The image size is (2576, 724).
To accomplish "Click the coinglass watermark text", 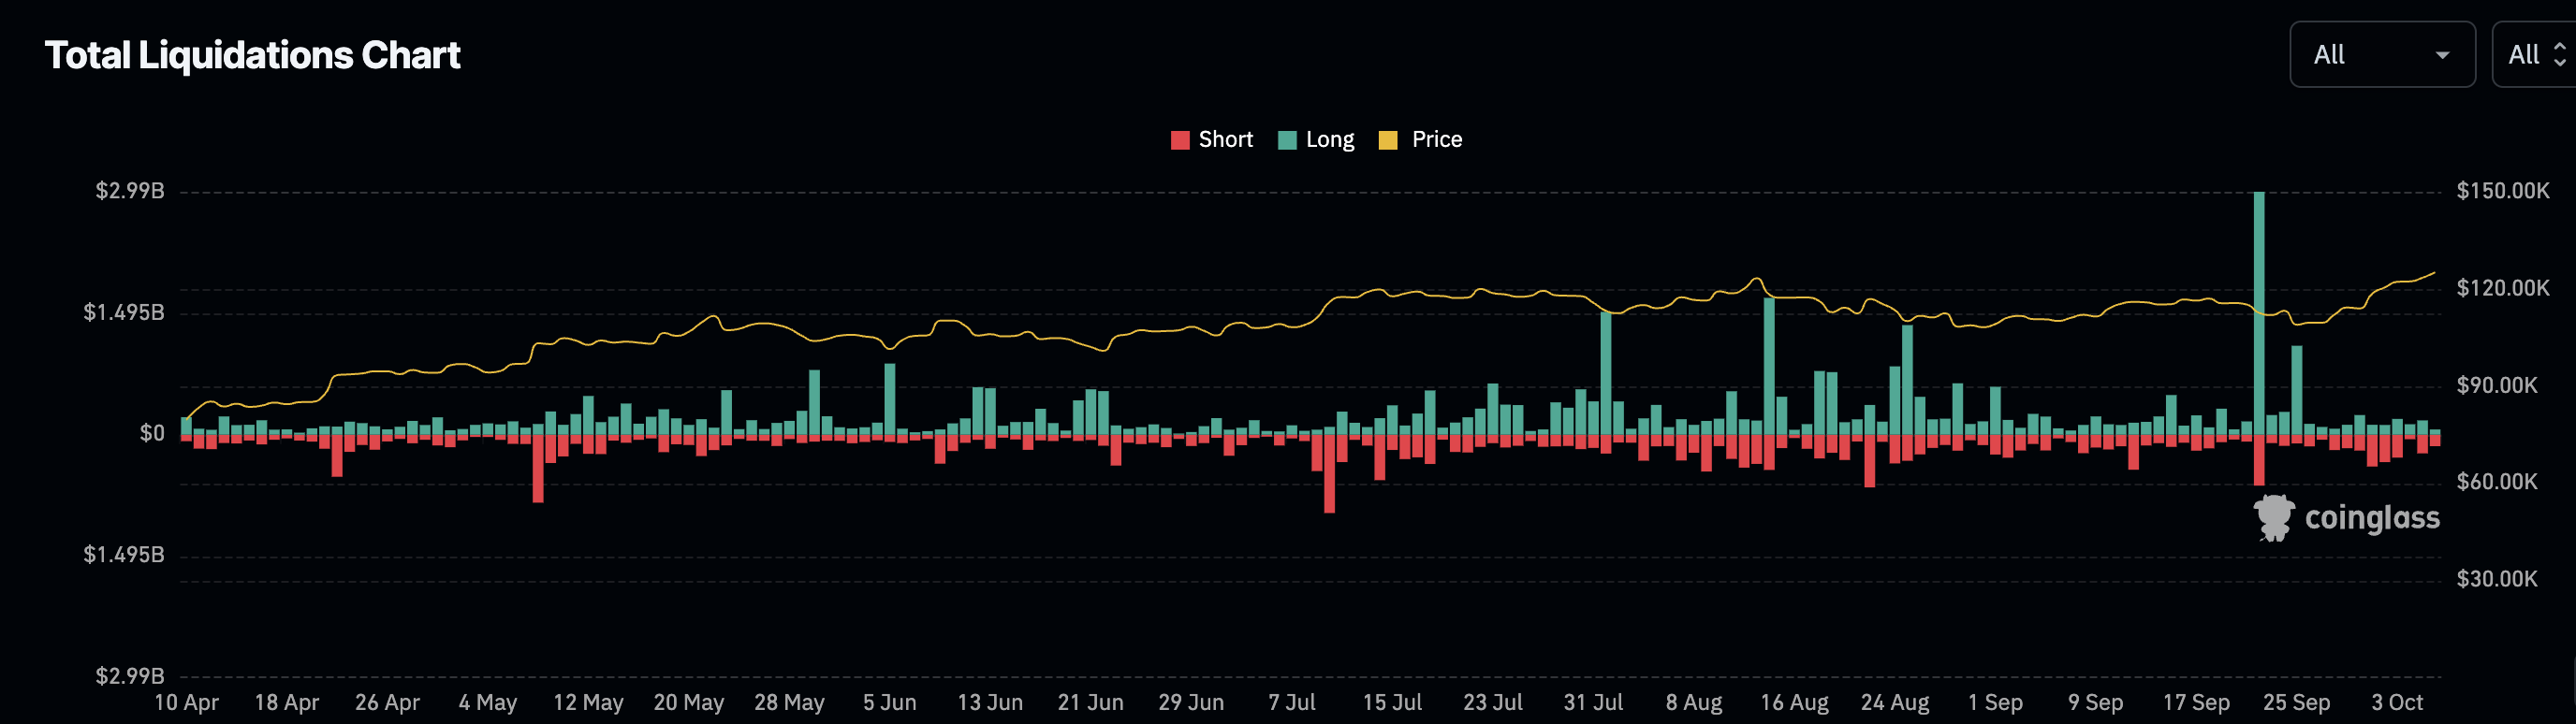I will pos(2371,518).
